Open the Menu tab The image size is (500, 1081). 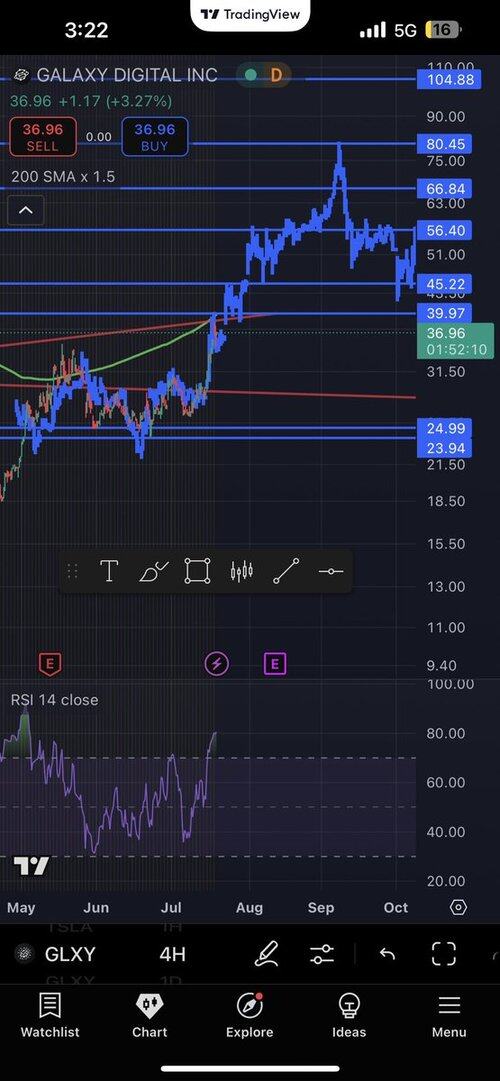coord(449,1016)
